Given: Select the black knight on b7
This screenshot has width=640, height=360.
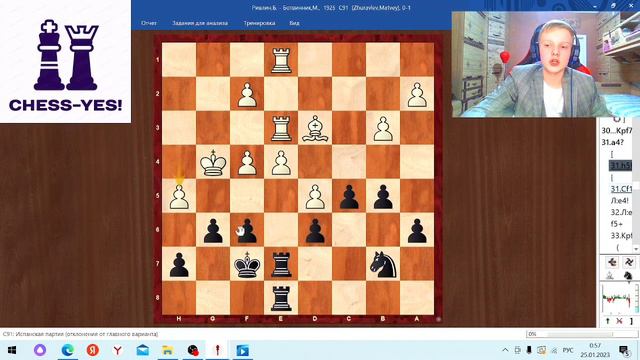Looking at the screenshot, I should pos(383,265).
